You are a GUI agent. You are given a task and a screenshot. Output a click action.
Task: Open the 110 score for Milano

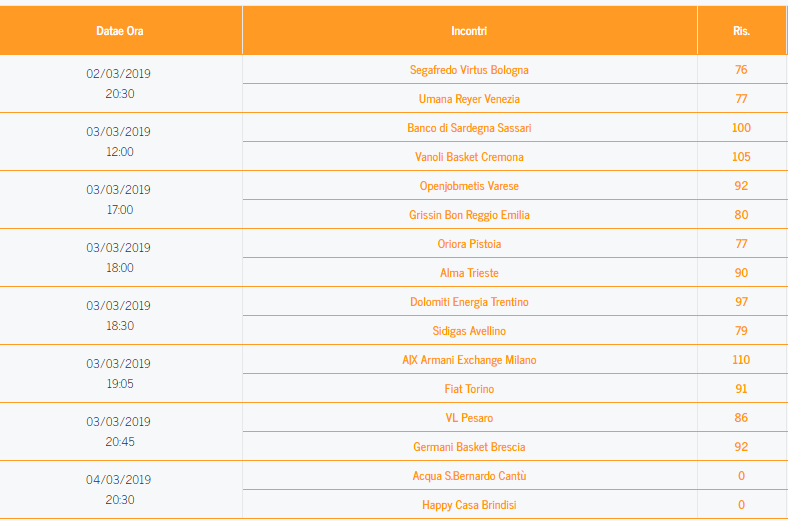[741, 360]
